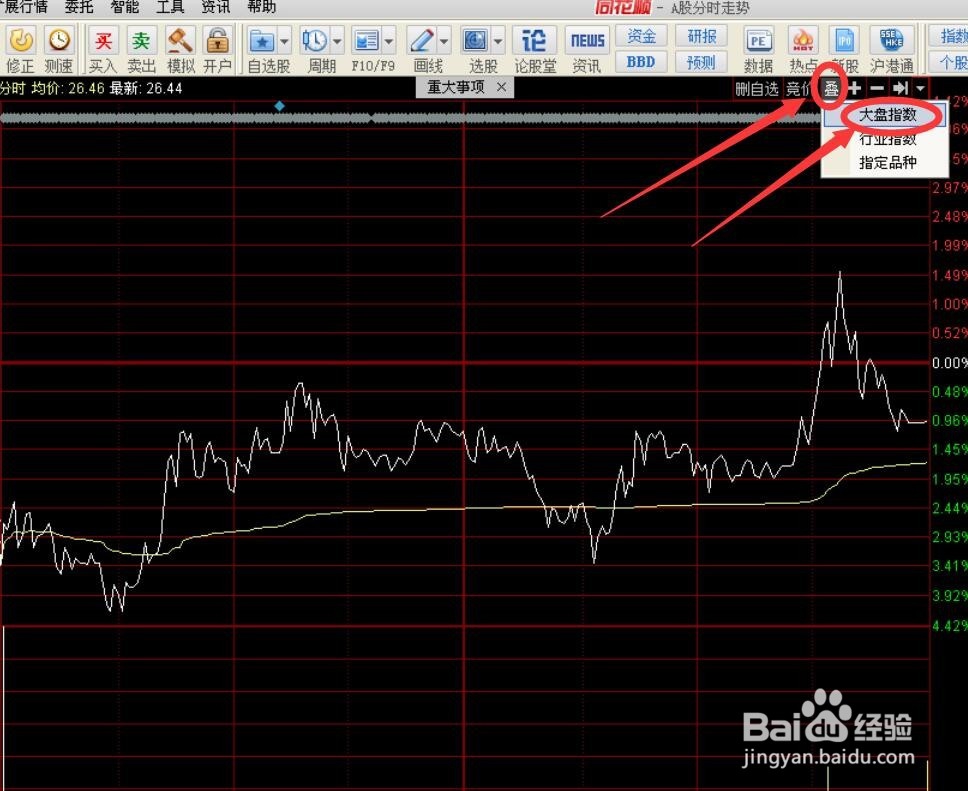Open the 智能 menu
The width and height of the screenshot is (968, 791).
[125, 7]
